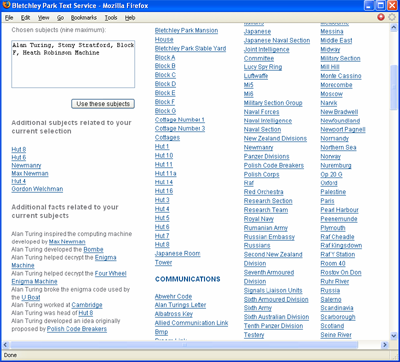400x362 pixels.
Task: Click the vertical scrollbar thumb
Action: pos(394,87)
